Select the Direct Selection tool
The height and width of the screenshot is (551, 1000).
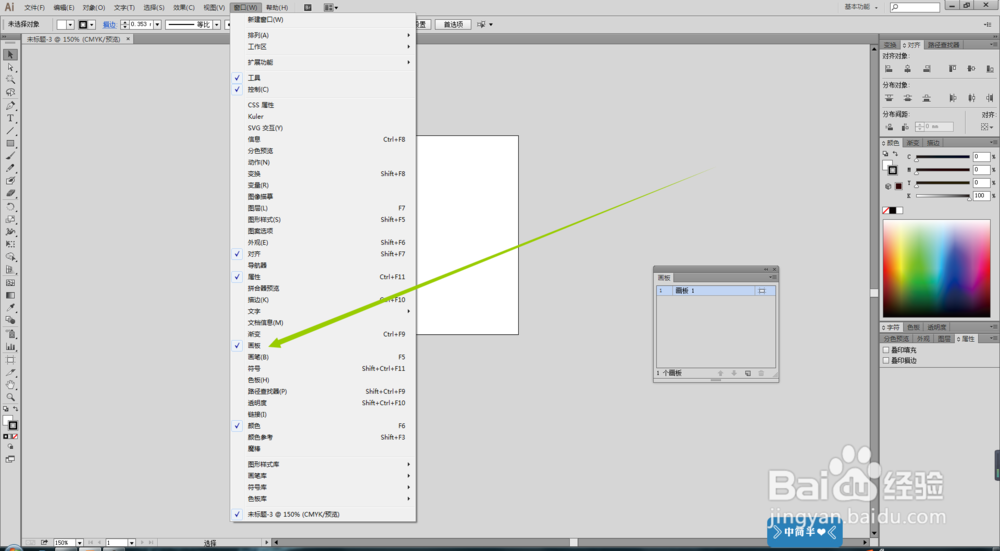pos(10,67)
